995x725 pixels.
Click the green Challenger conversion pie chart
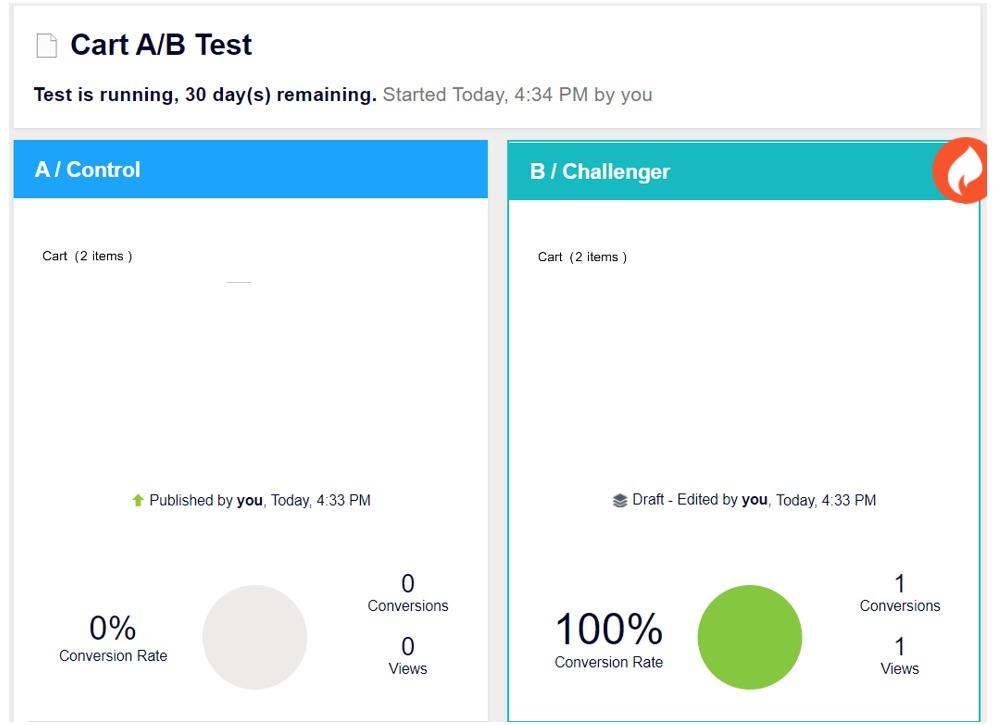749,637
